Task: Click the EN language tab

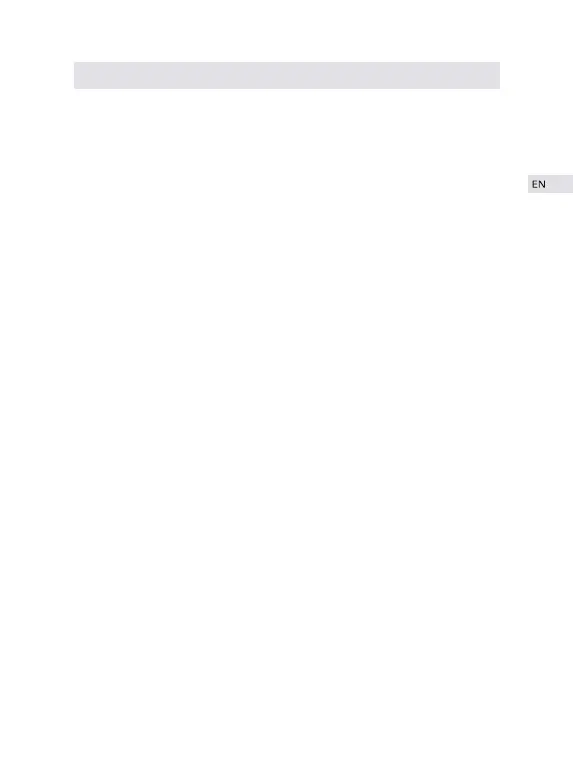Action: pyautogui.click(x=550, y=184)
